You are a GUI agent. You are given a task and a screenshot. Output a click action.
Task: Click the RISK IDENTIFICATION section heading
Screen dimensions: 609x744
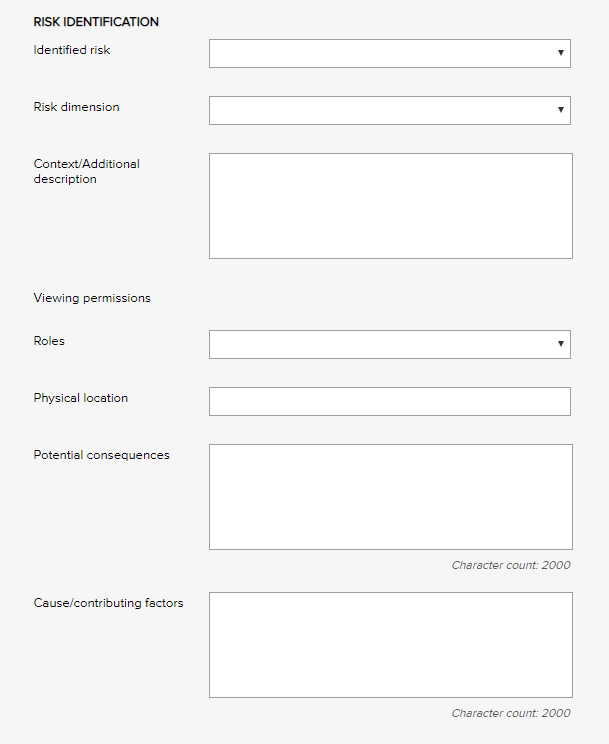tap(96, 22)
